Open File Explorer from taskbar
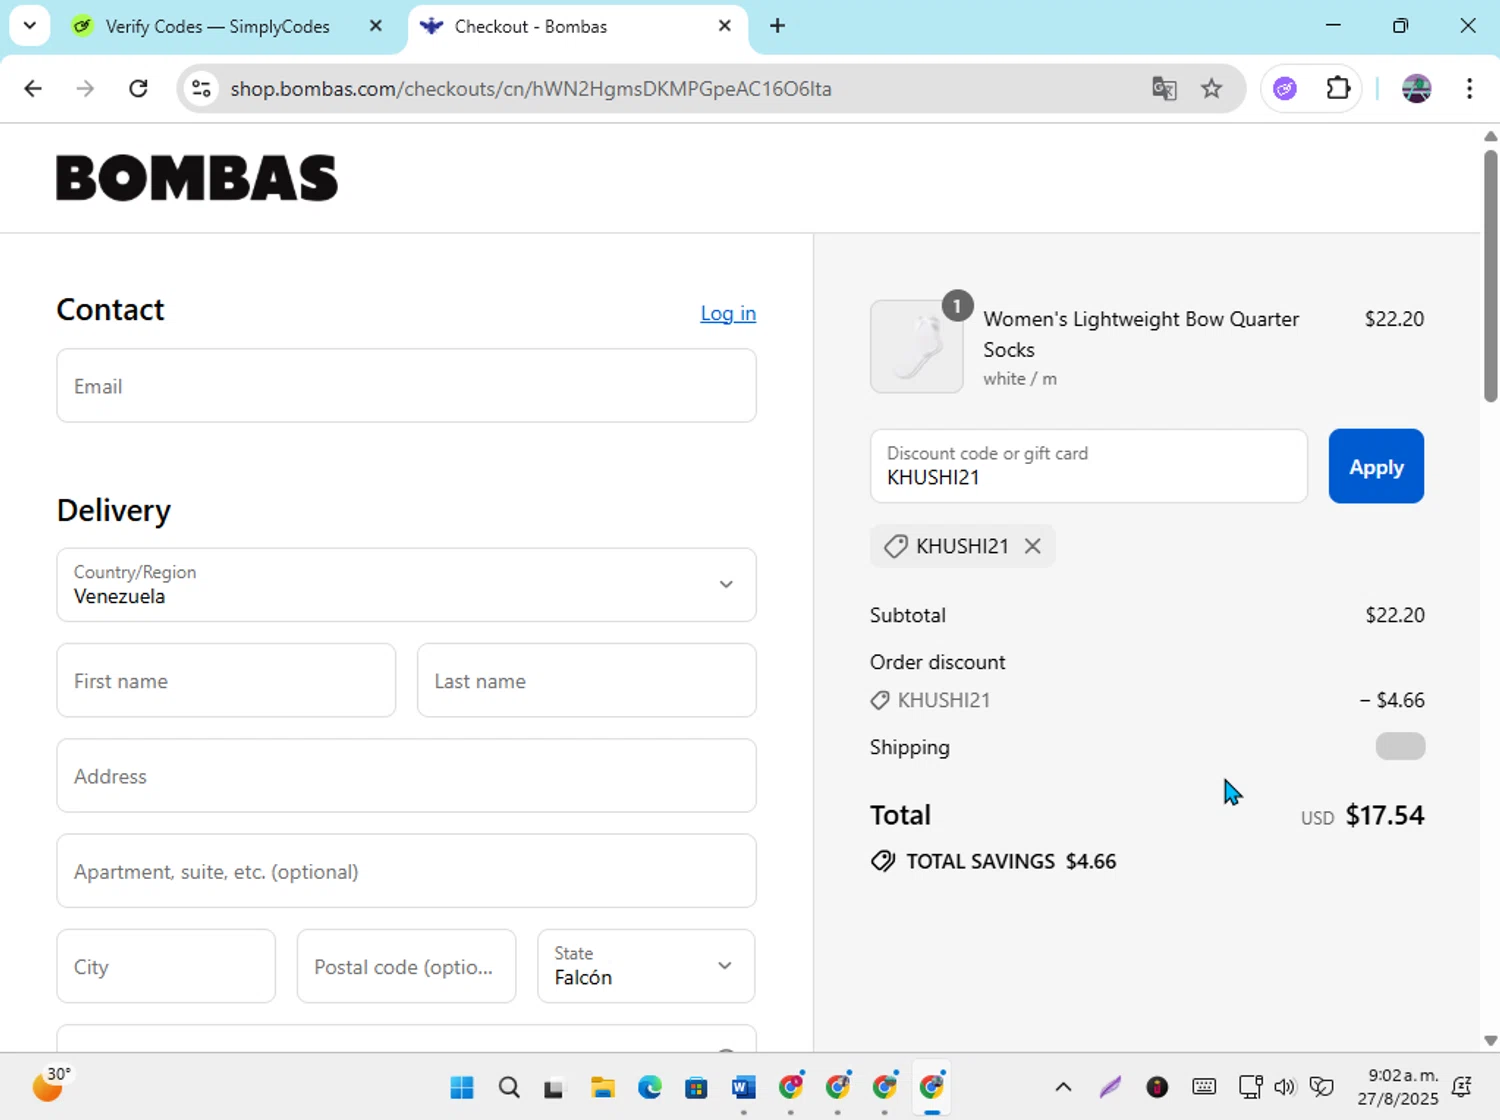 click(602, 1087)
